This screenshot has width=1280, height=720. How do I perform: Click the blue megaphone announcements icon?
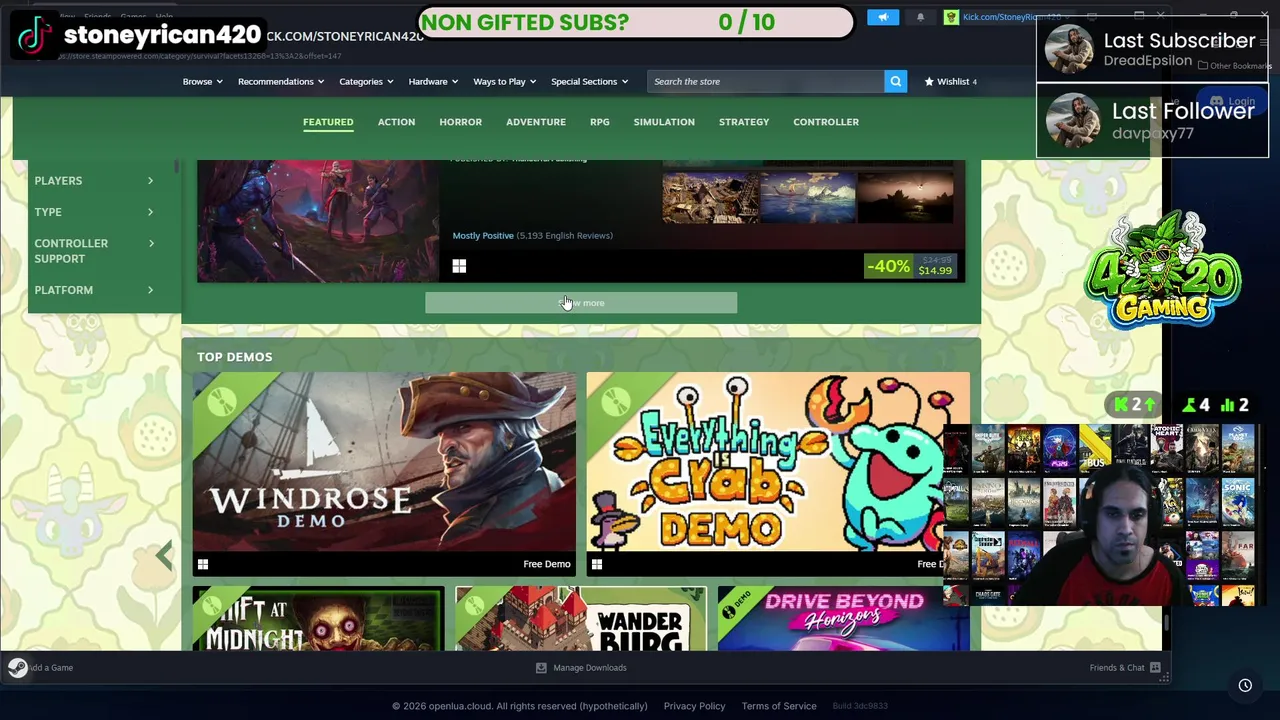(883, 17)
